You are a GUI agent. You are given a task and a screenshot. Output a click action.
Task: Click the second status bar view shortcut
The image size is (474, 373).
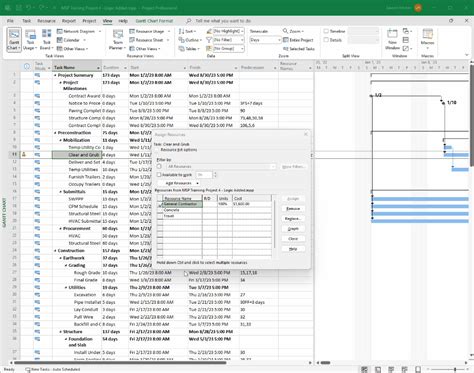378,369
